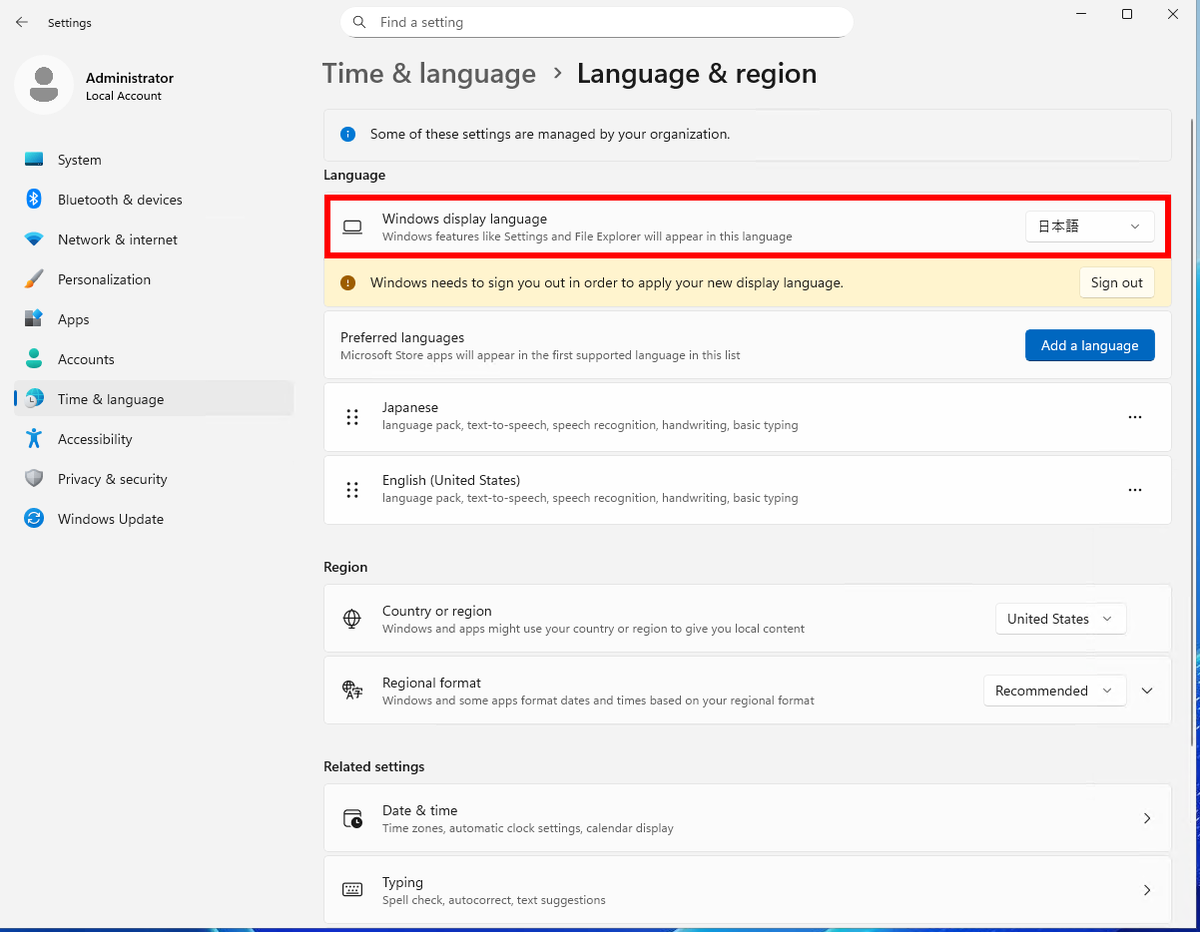
Task: Click the Find a setting search field
Action: (597, 21)
